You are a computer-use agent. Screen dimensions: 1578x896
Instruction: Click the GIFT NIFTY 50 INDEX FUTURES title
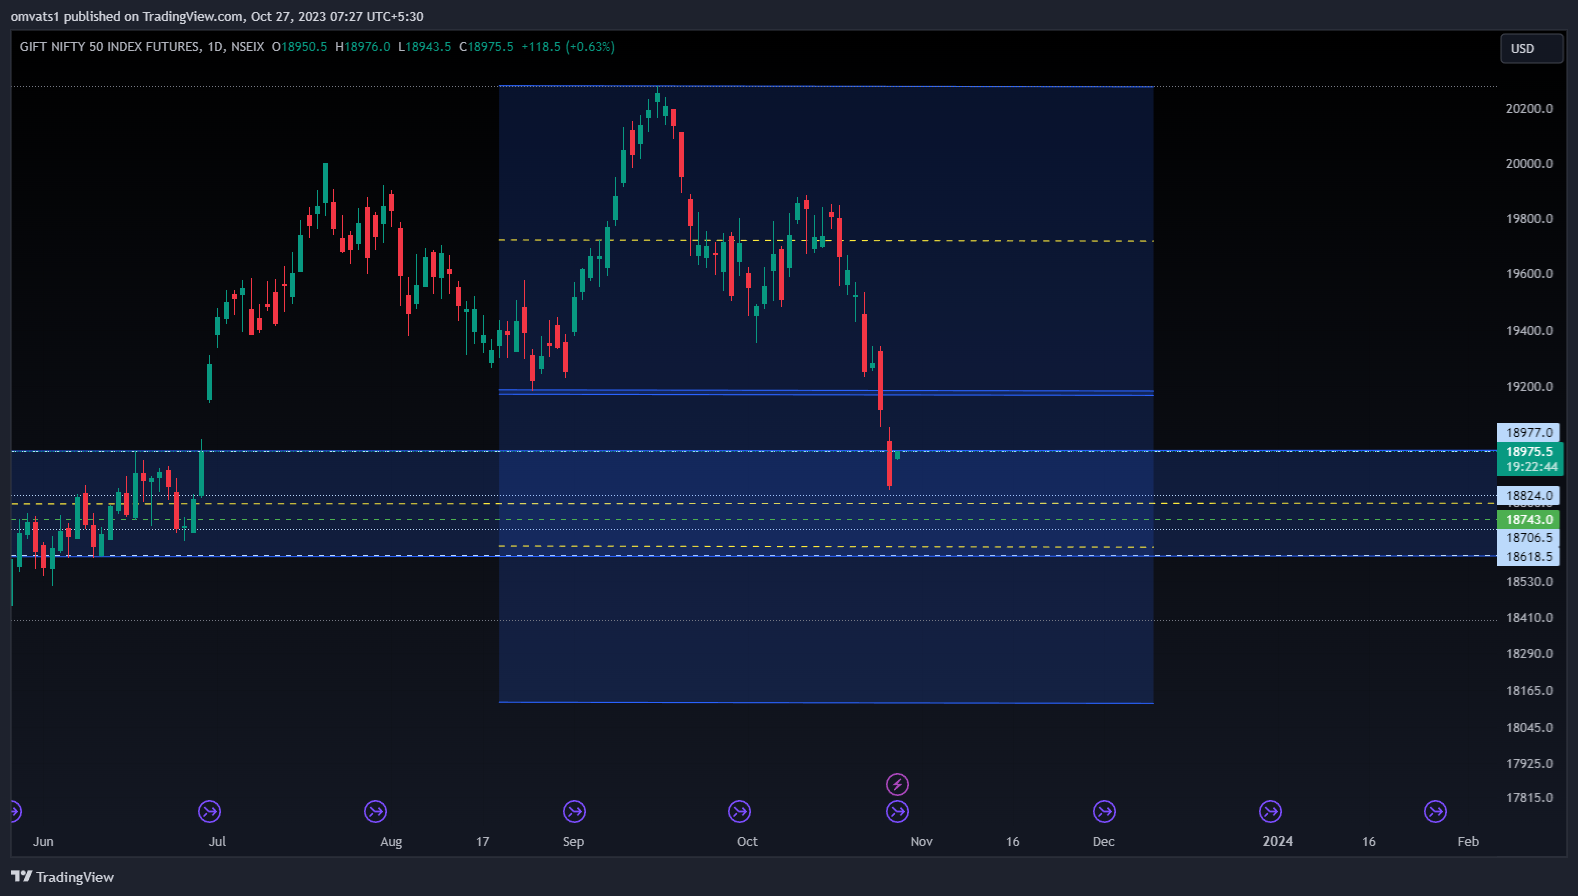click(109, 47)
